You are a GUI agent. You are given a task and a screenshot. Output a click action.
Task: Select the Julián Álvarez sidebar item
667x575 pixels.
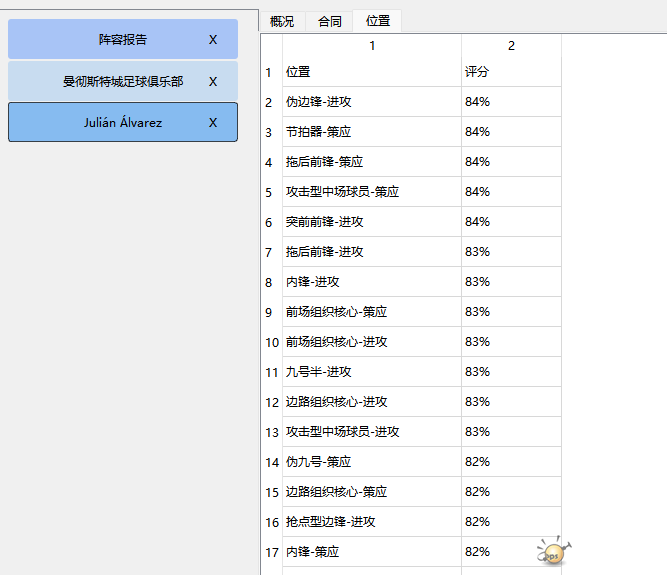click(x=122, y=123)
